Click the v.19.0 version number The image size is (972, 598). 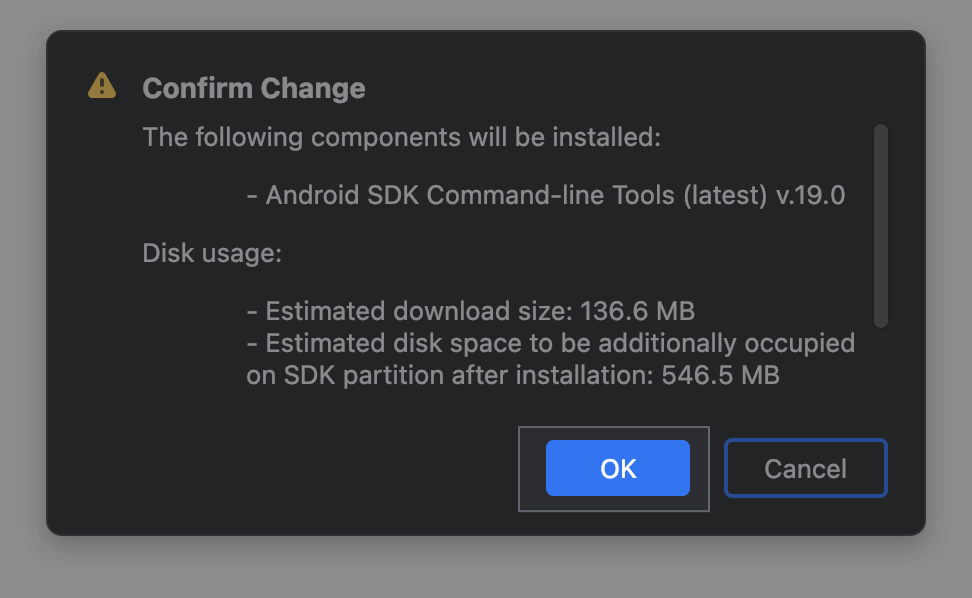[811, 195]
